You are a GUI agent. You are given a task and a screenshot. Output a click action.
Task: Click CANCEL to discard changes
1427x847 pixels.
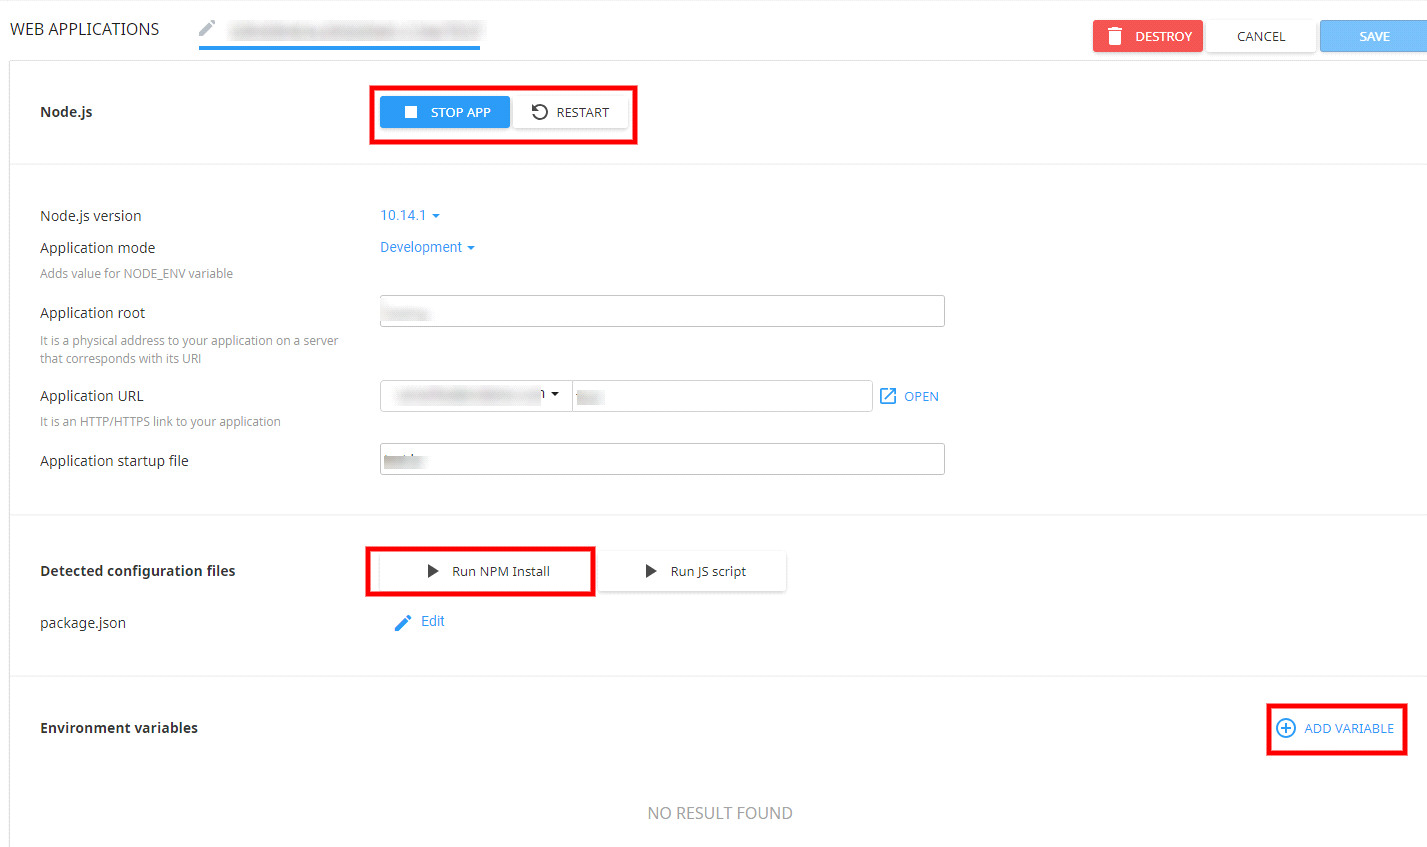click(1260, 35)
